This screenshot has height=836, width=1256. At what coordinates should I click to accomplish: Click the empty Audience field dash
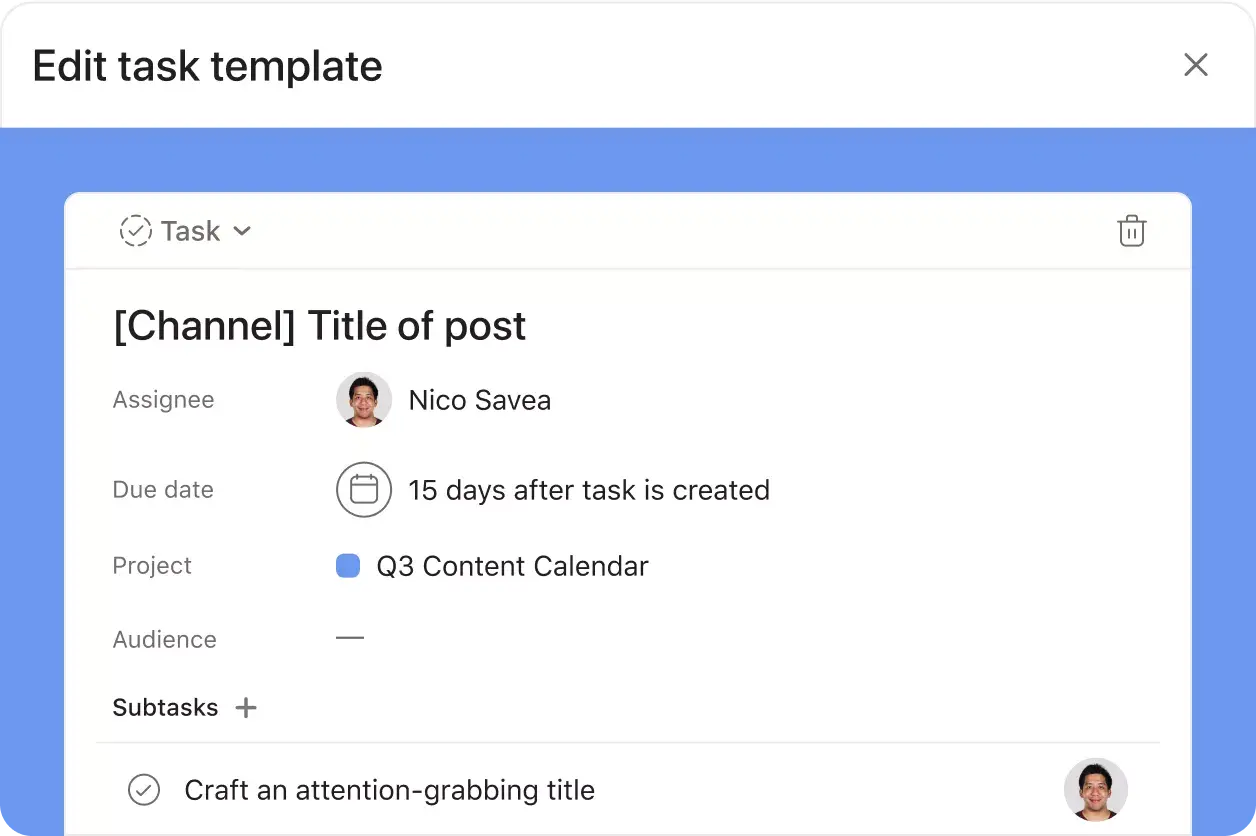(350, 638)
